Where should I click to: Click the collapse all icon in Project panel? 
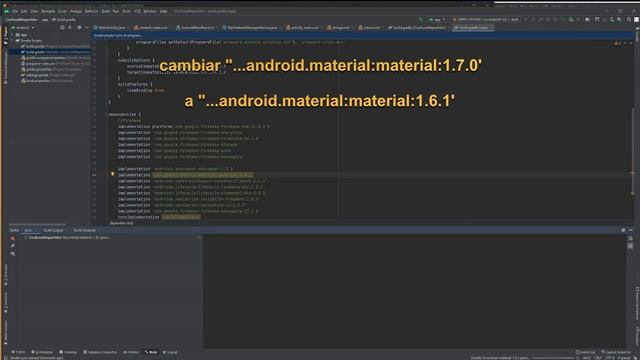(x=70, y=28)
